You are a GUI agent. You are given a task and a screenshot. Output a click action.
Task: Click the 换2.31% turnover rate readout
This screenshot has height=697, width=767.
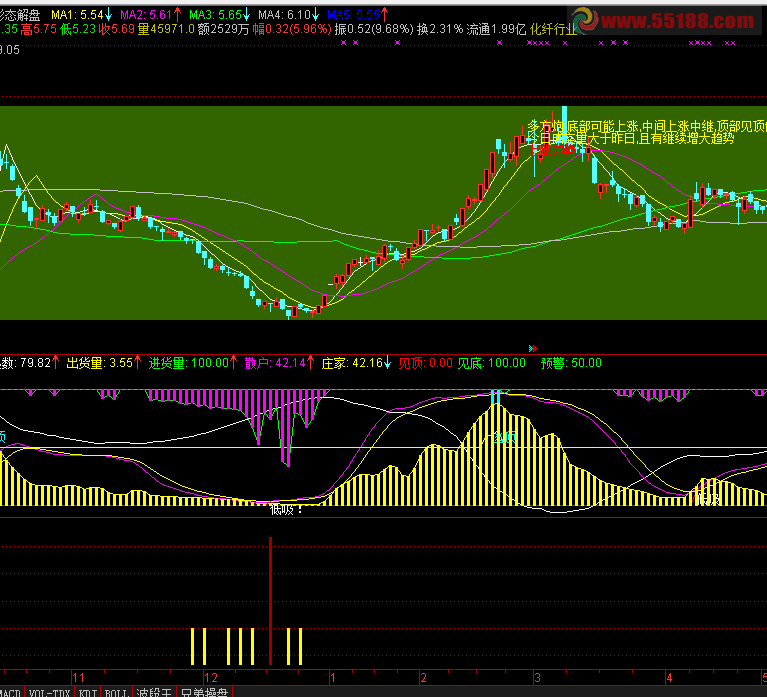pos(440,29)
